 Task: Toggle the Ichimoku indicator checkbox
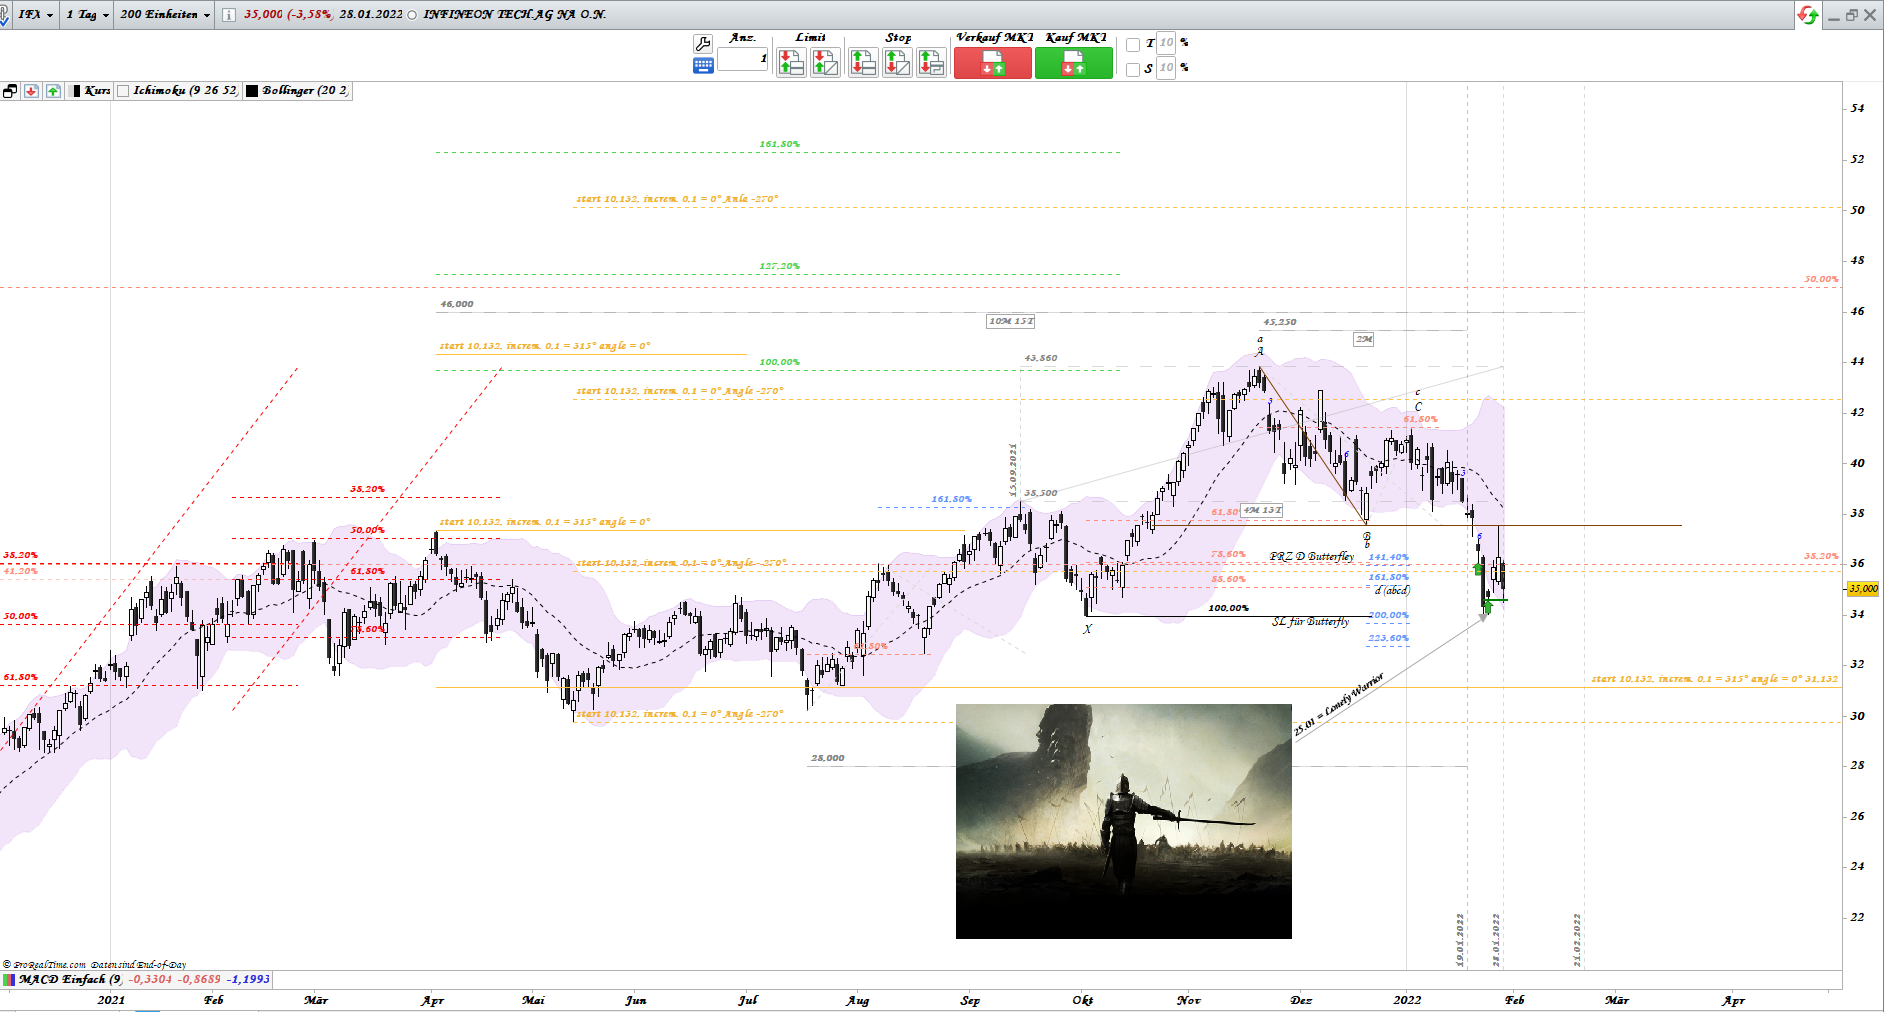[x=123, y=91]
